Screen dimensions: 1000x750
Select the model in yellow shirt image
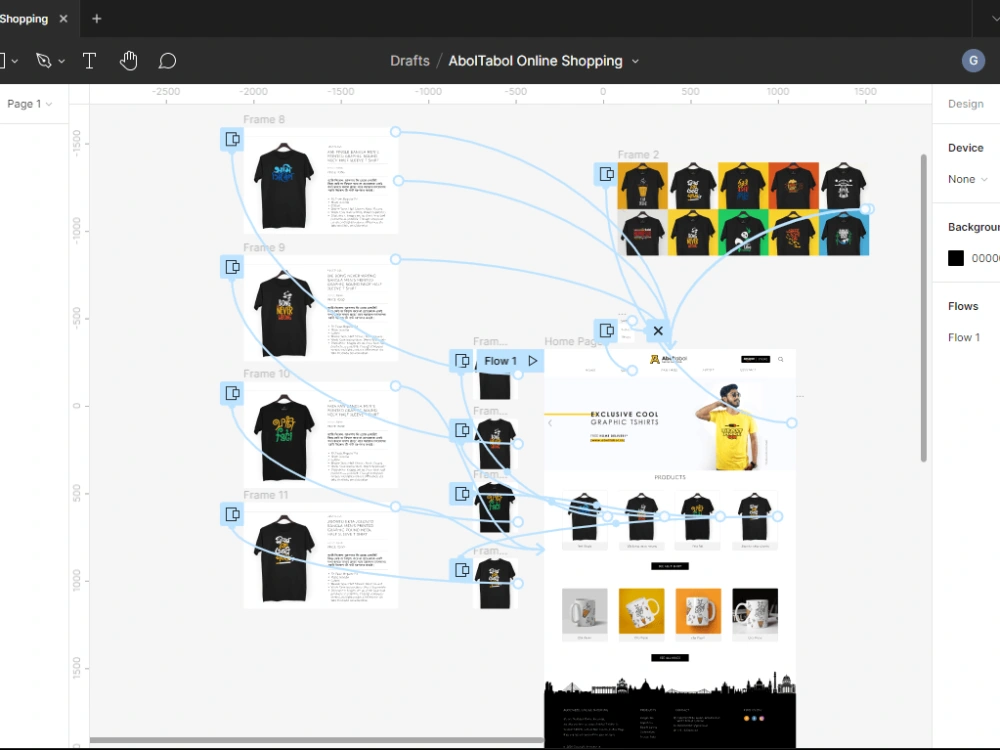(728, 427)
